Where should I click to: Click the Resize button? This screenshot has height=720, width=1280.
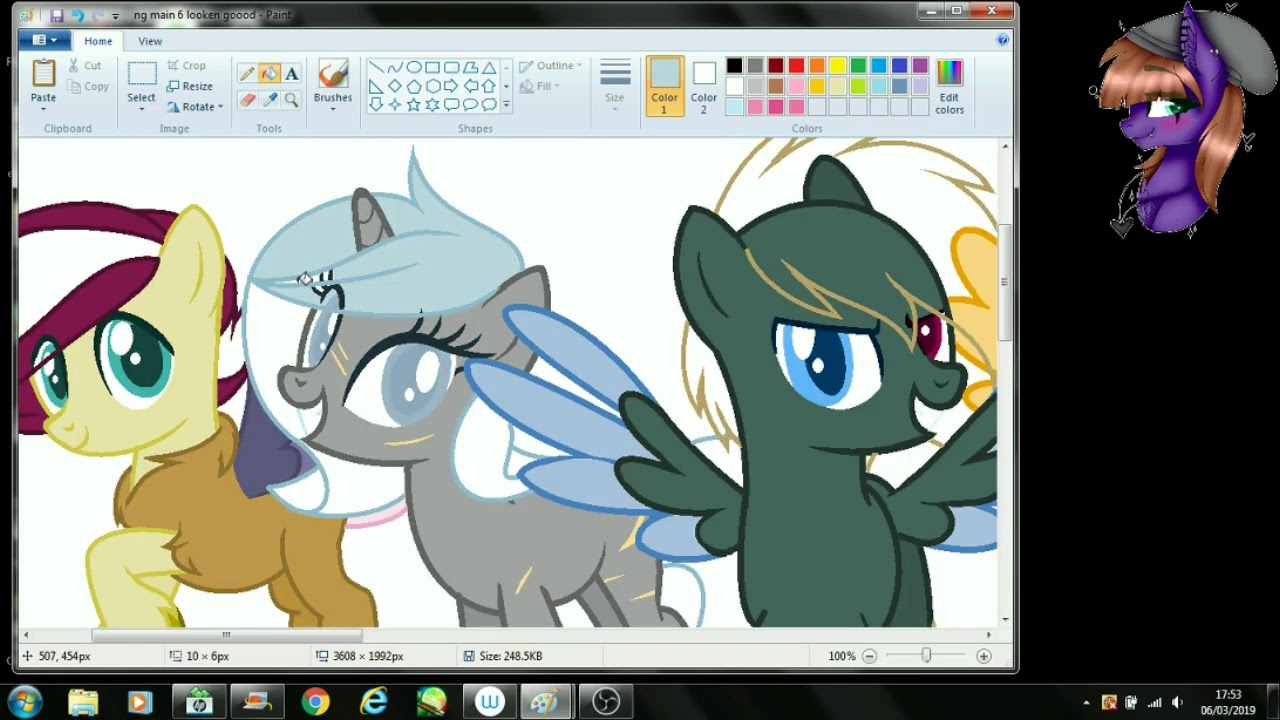(x=189, y=87)
